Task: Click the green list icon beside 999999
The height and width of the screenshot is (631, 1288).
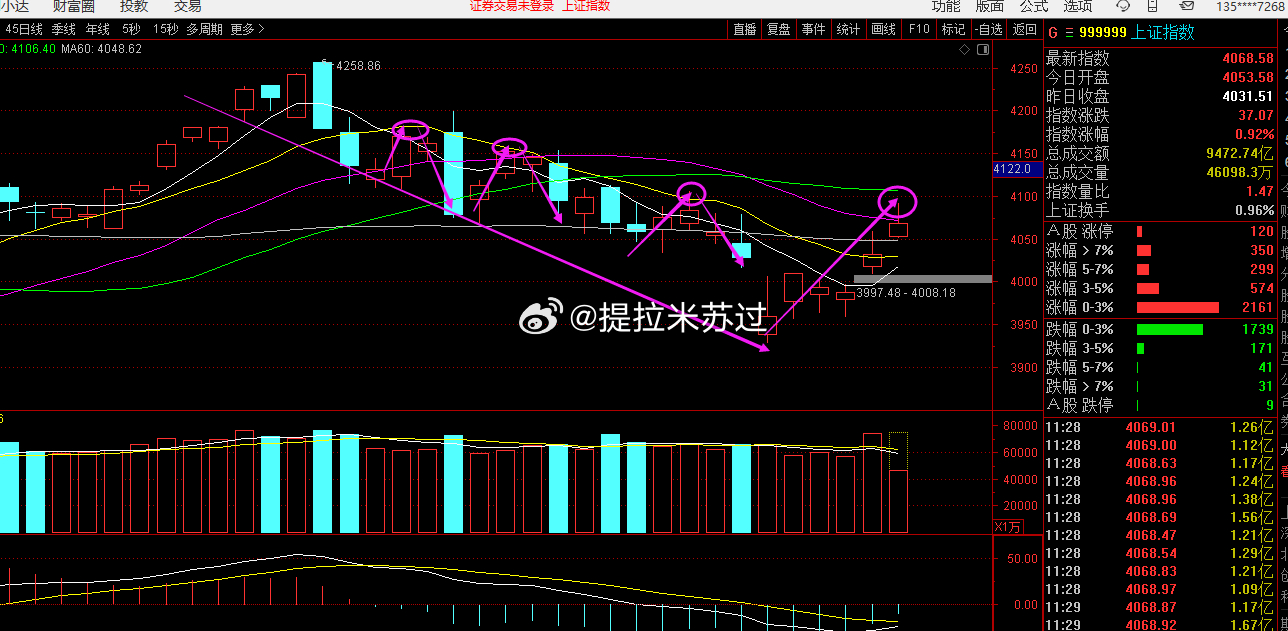Action: (x=1070, y=33)
